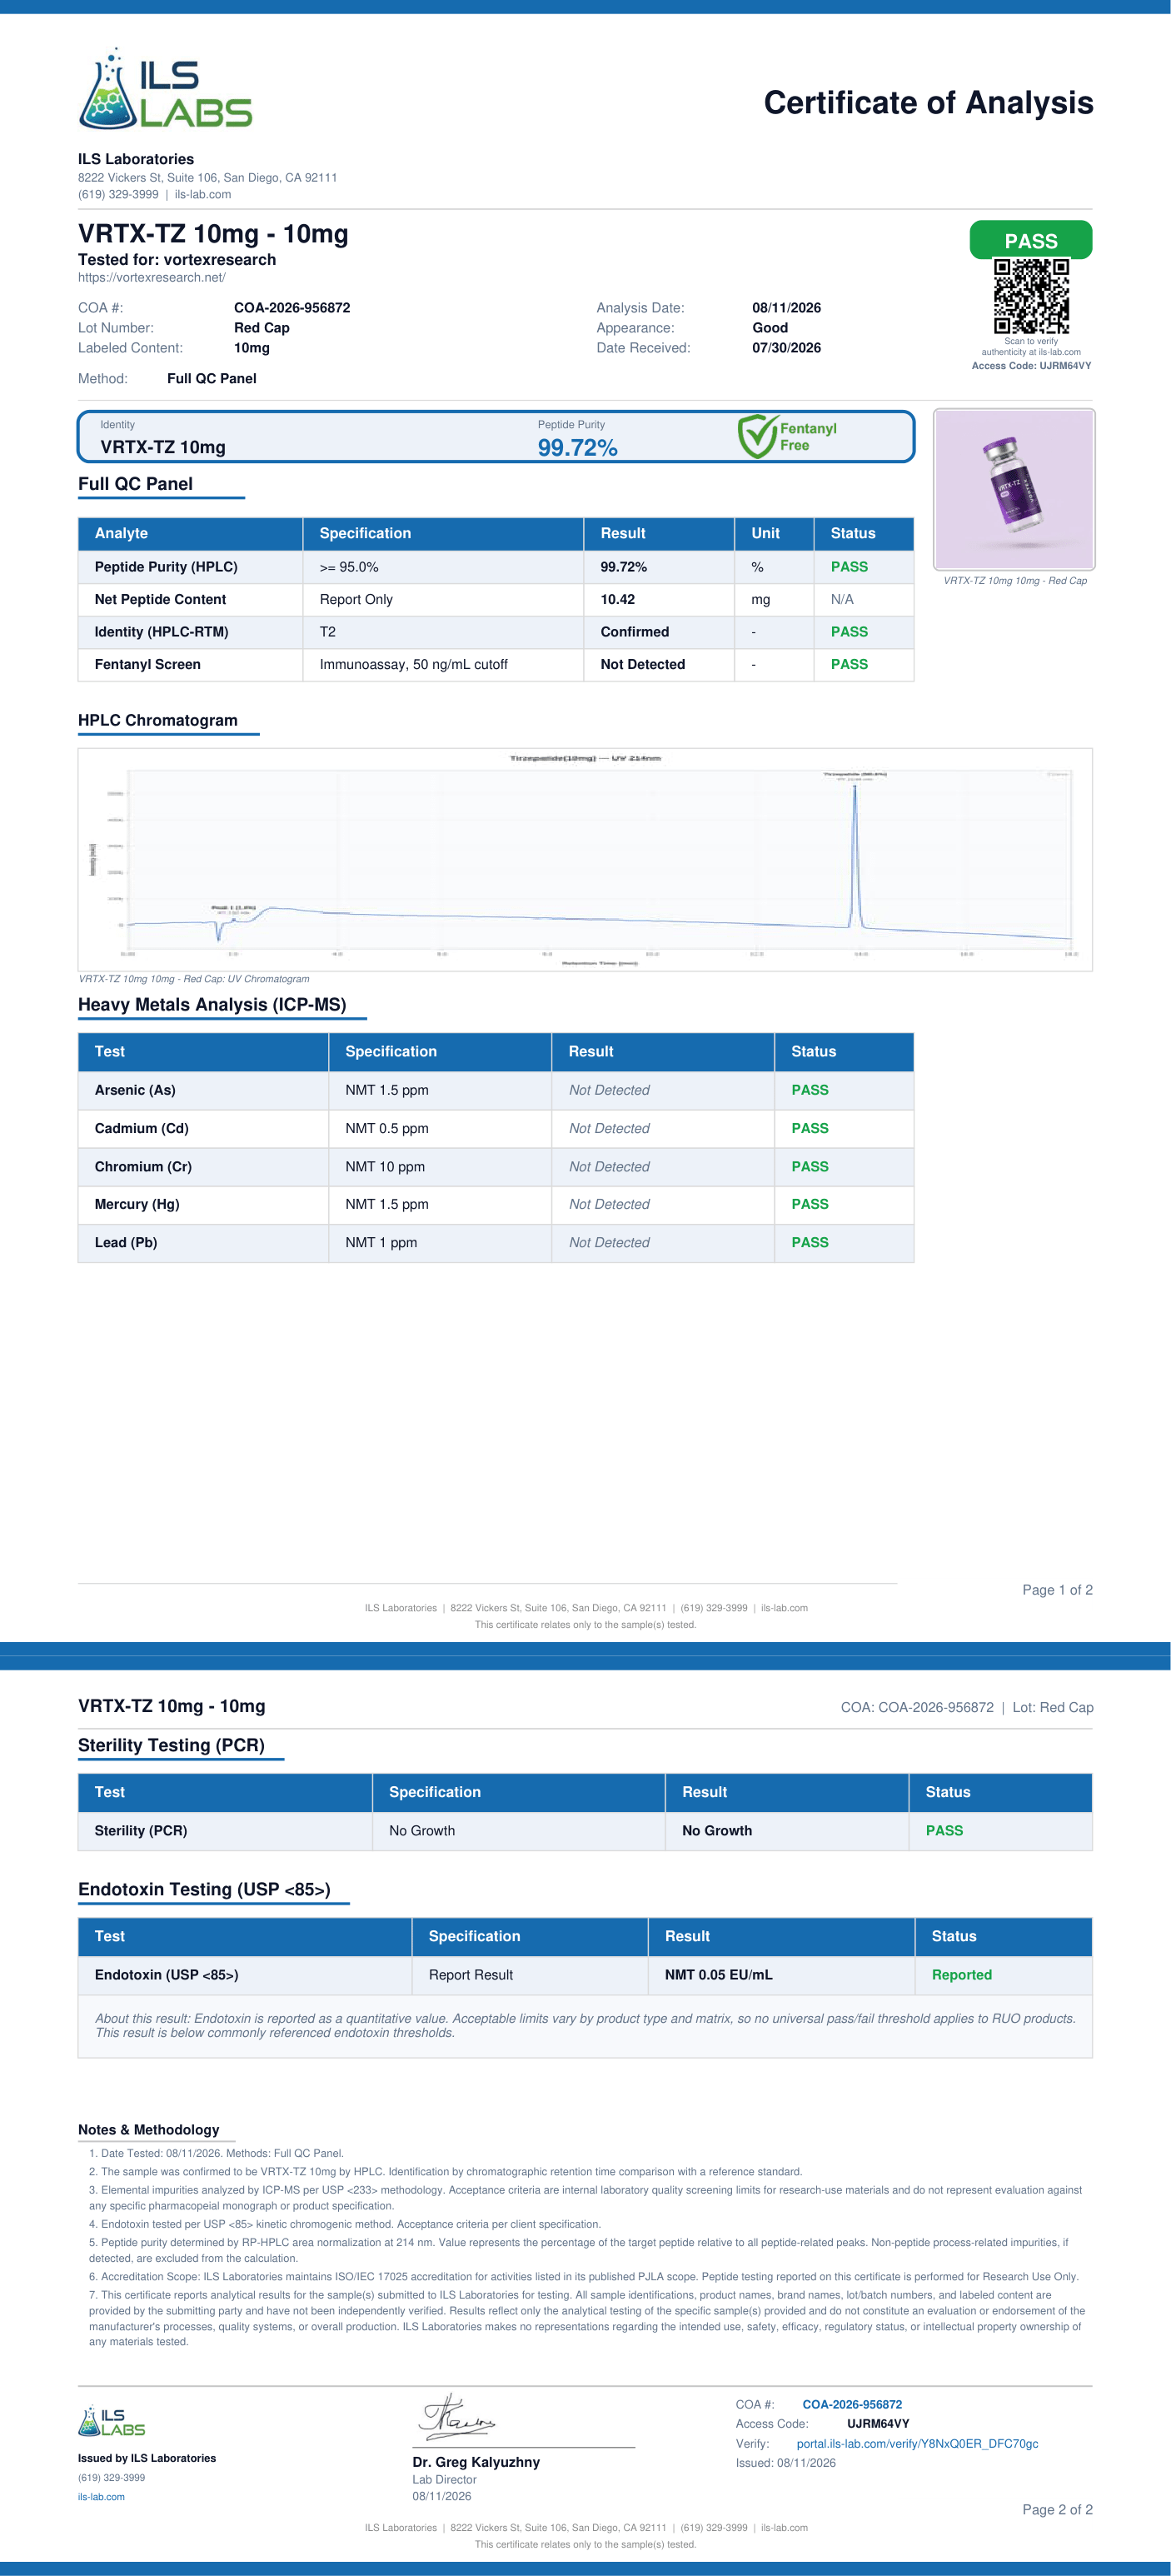Select the Peptide Purity (HPLC) row
The width and height of the screenshot is (1171, 2576).
(496, 567)
